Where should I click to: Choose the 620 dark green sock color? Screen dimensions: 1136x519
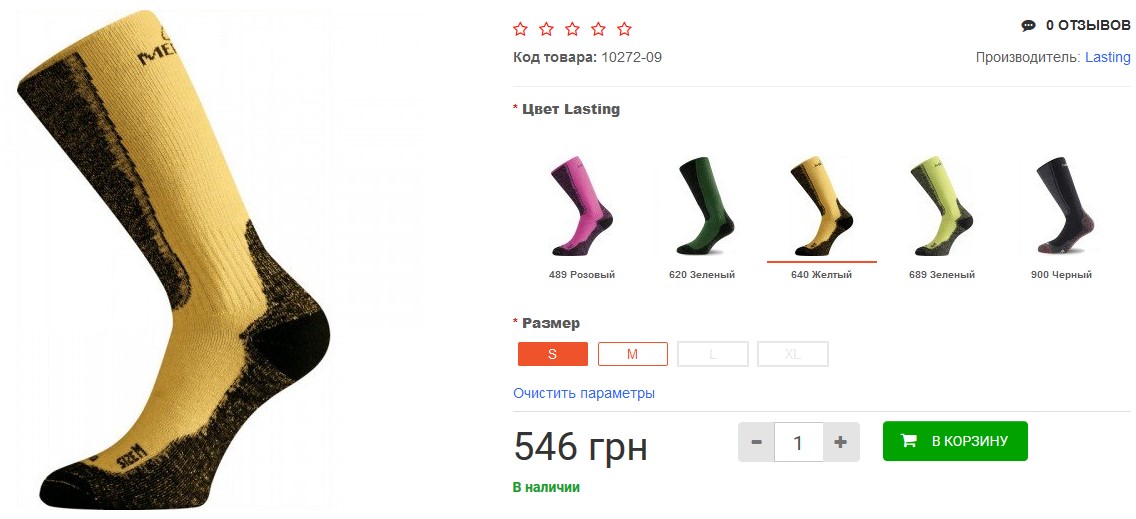point(702,207)
